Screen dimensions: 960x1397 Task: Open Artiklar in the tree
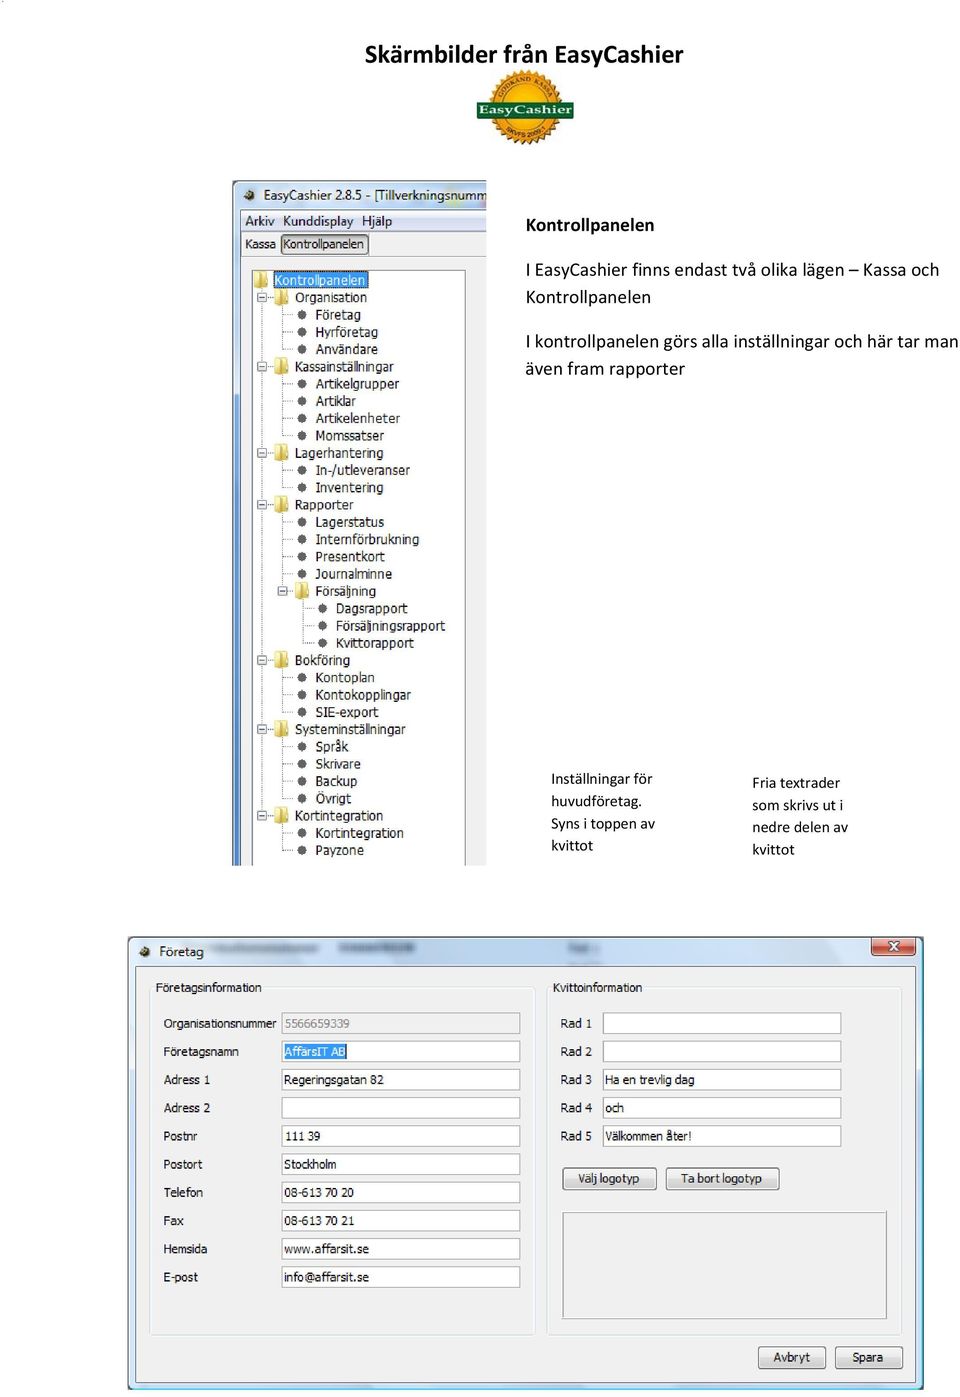click(x=336, y=401)
